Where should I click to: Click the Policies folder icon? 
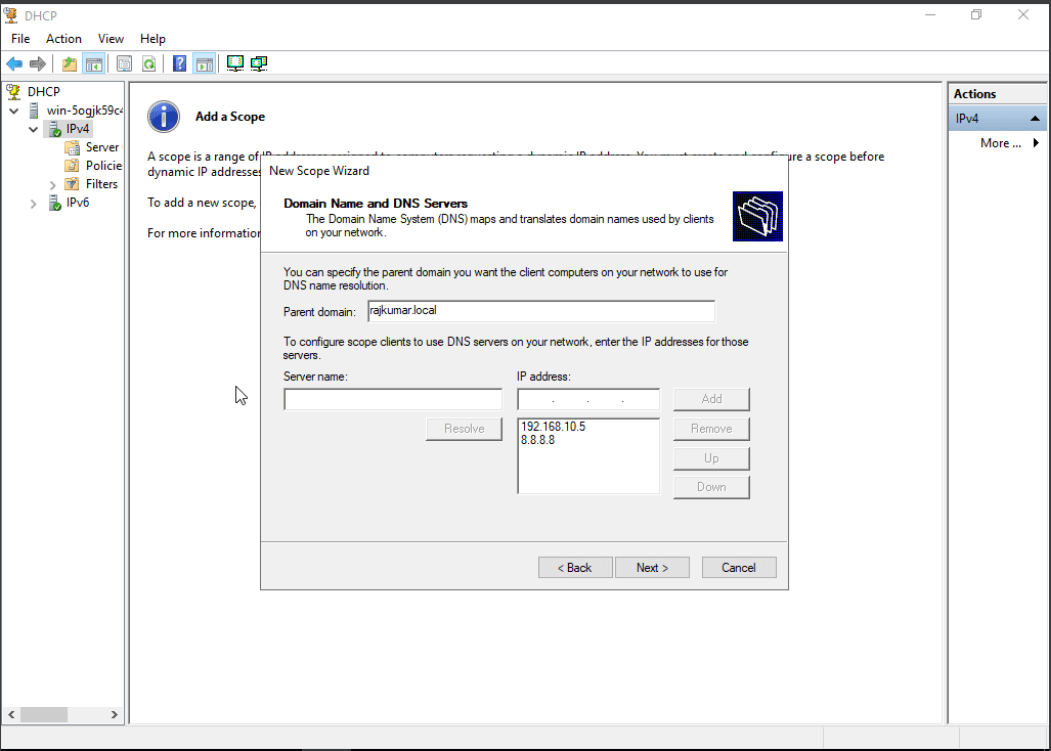tap(72, 166)
